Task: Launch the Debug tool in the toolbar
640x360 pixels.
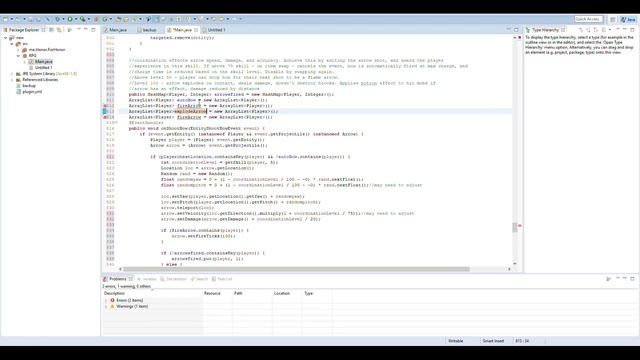Action: pyautogui.click(x=58, y=19)
